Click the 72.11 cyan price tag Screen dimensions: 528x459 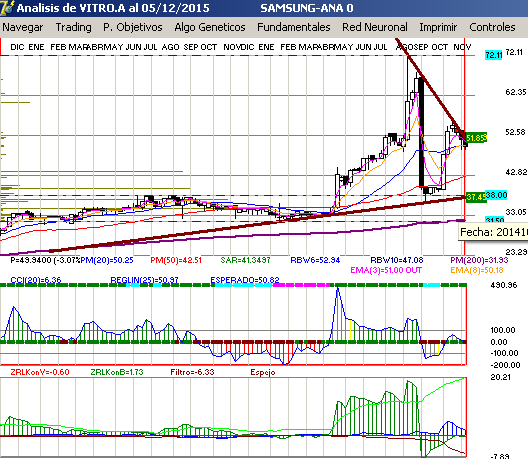(x=493, y=55)
